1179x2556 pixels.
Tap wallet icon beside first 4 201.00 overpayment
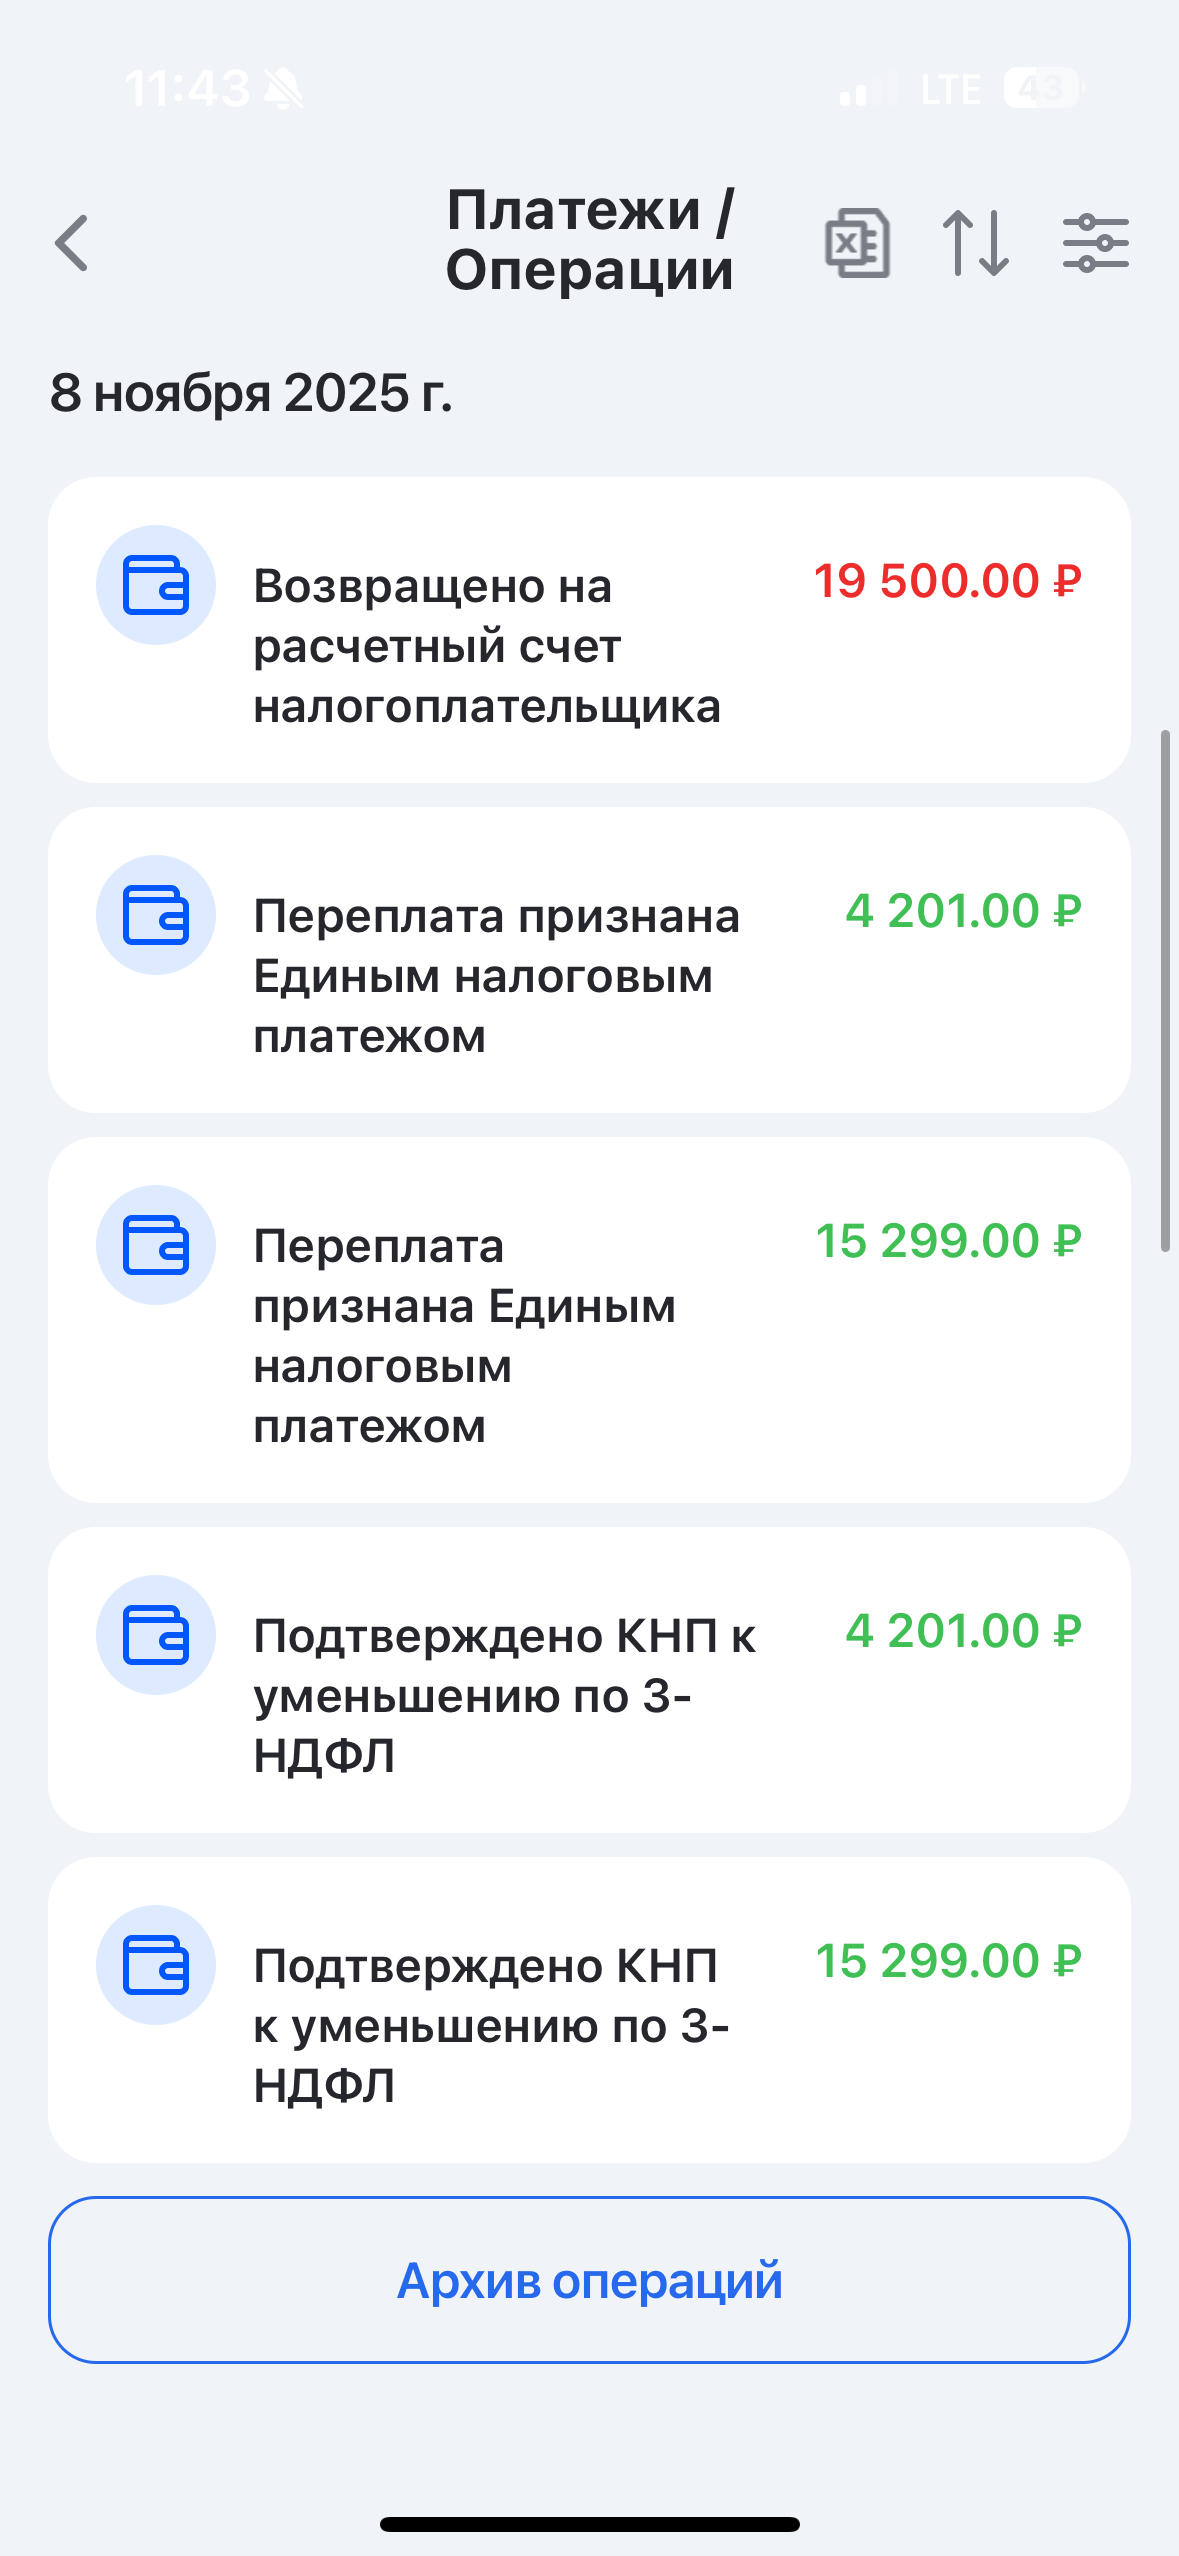[x=156, y=915]
